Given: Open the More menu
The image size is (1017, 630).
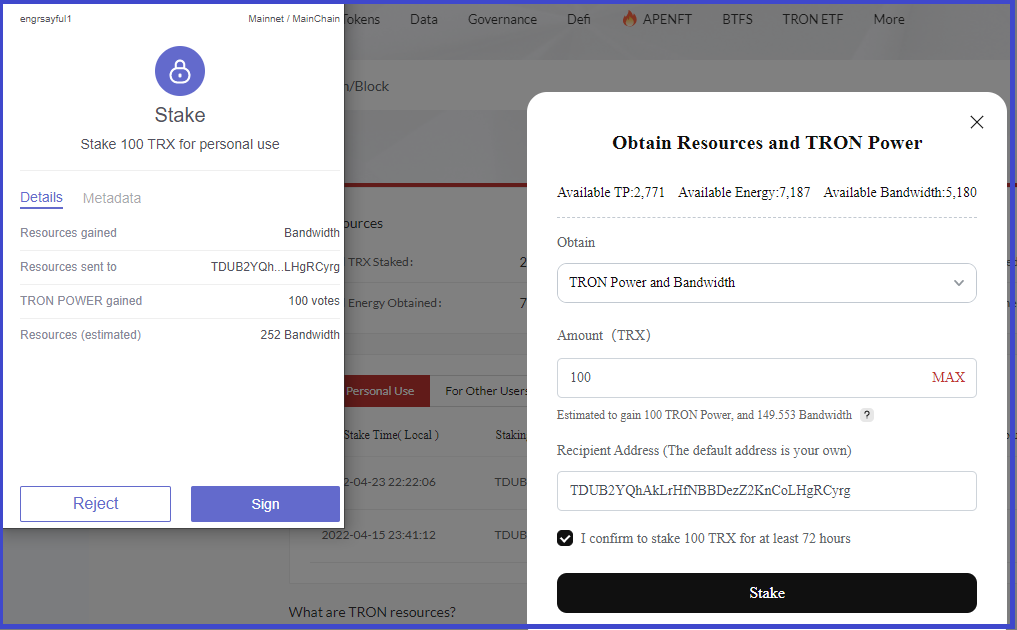Looking at the screenshot, I should point(889,19).
